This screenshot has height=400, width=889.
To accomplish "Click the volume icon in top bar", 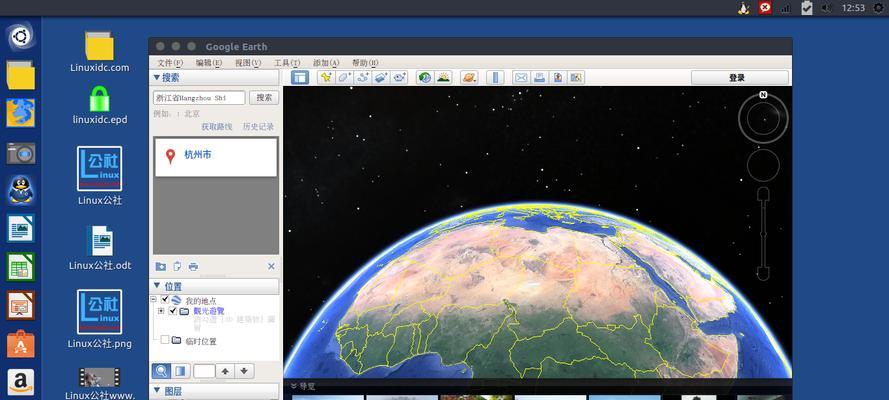I will [826, 8].
